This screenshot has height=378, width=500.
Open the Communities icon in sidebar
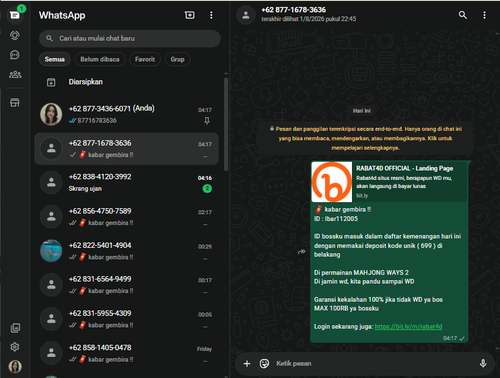(15, 74)
